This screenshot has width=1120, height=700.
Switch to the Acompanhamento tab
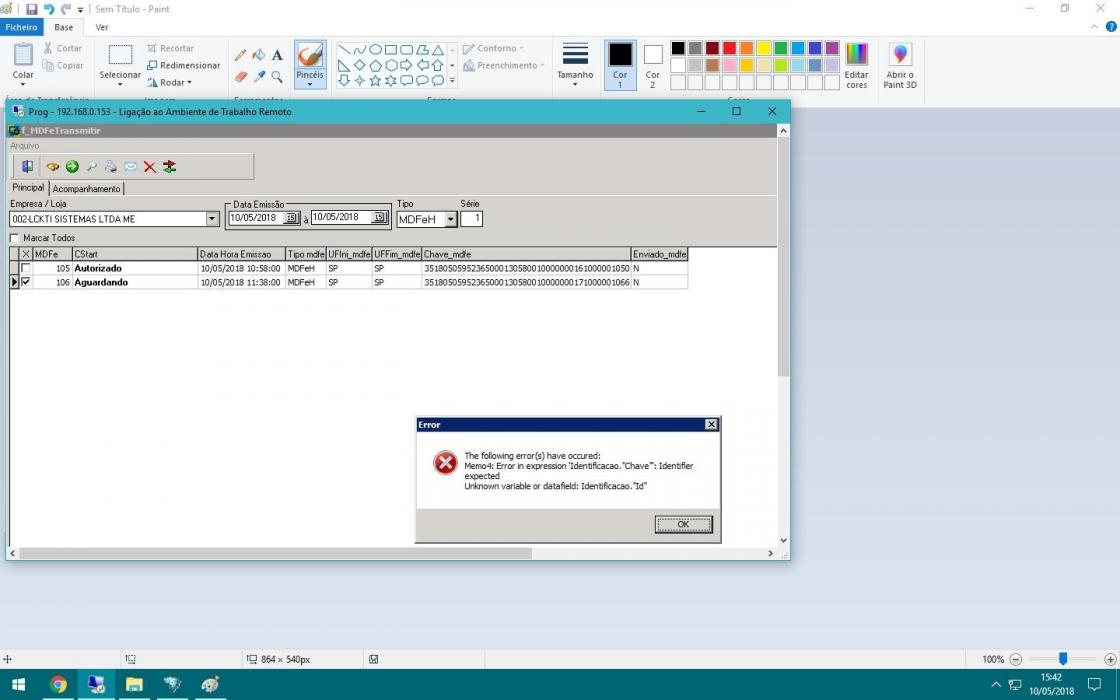[86, 189]
